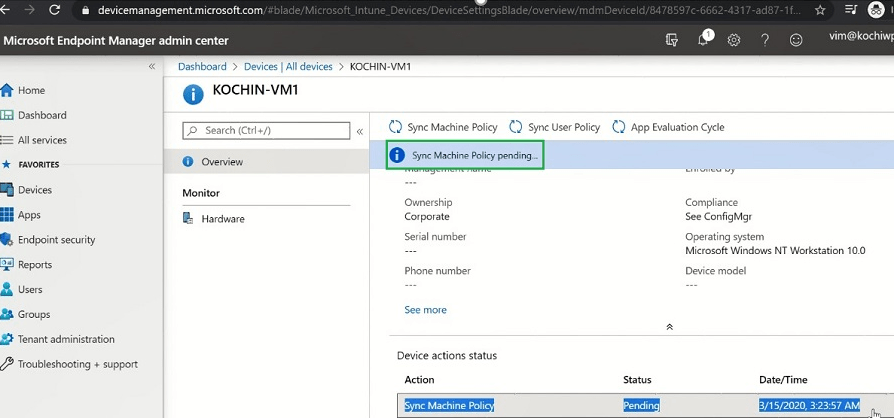Click See ConfigMgr compliance value
This screenshot has width=894, height=418.
[716, 217]
